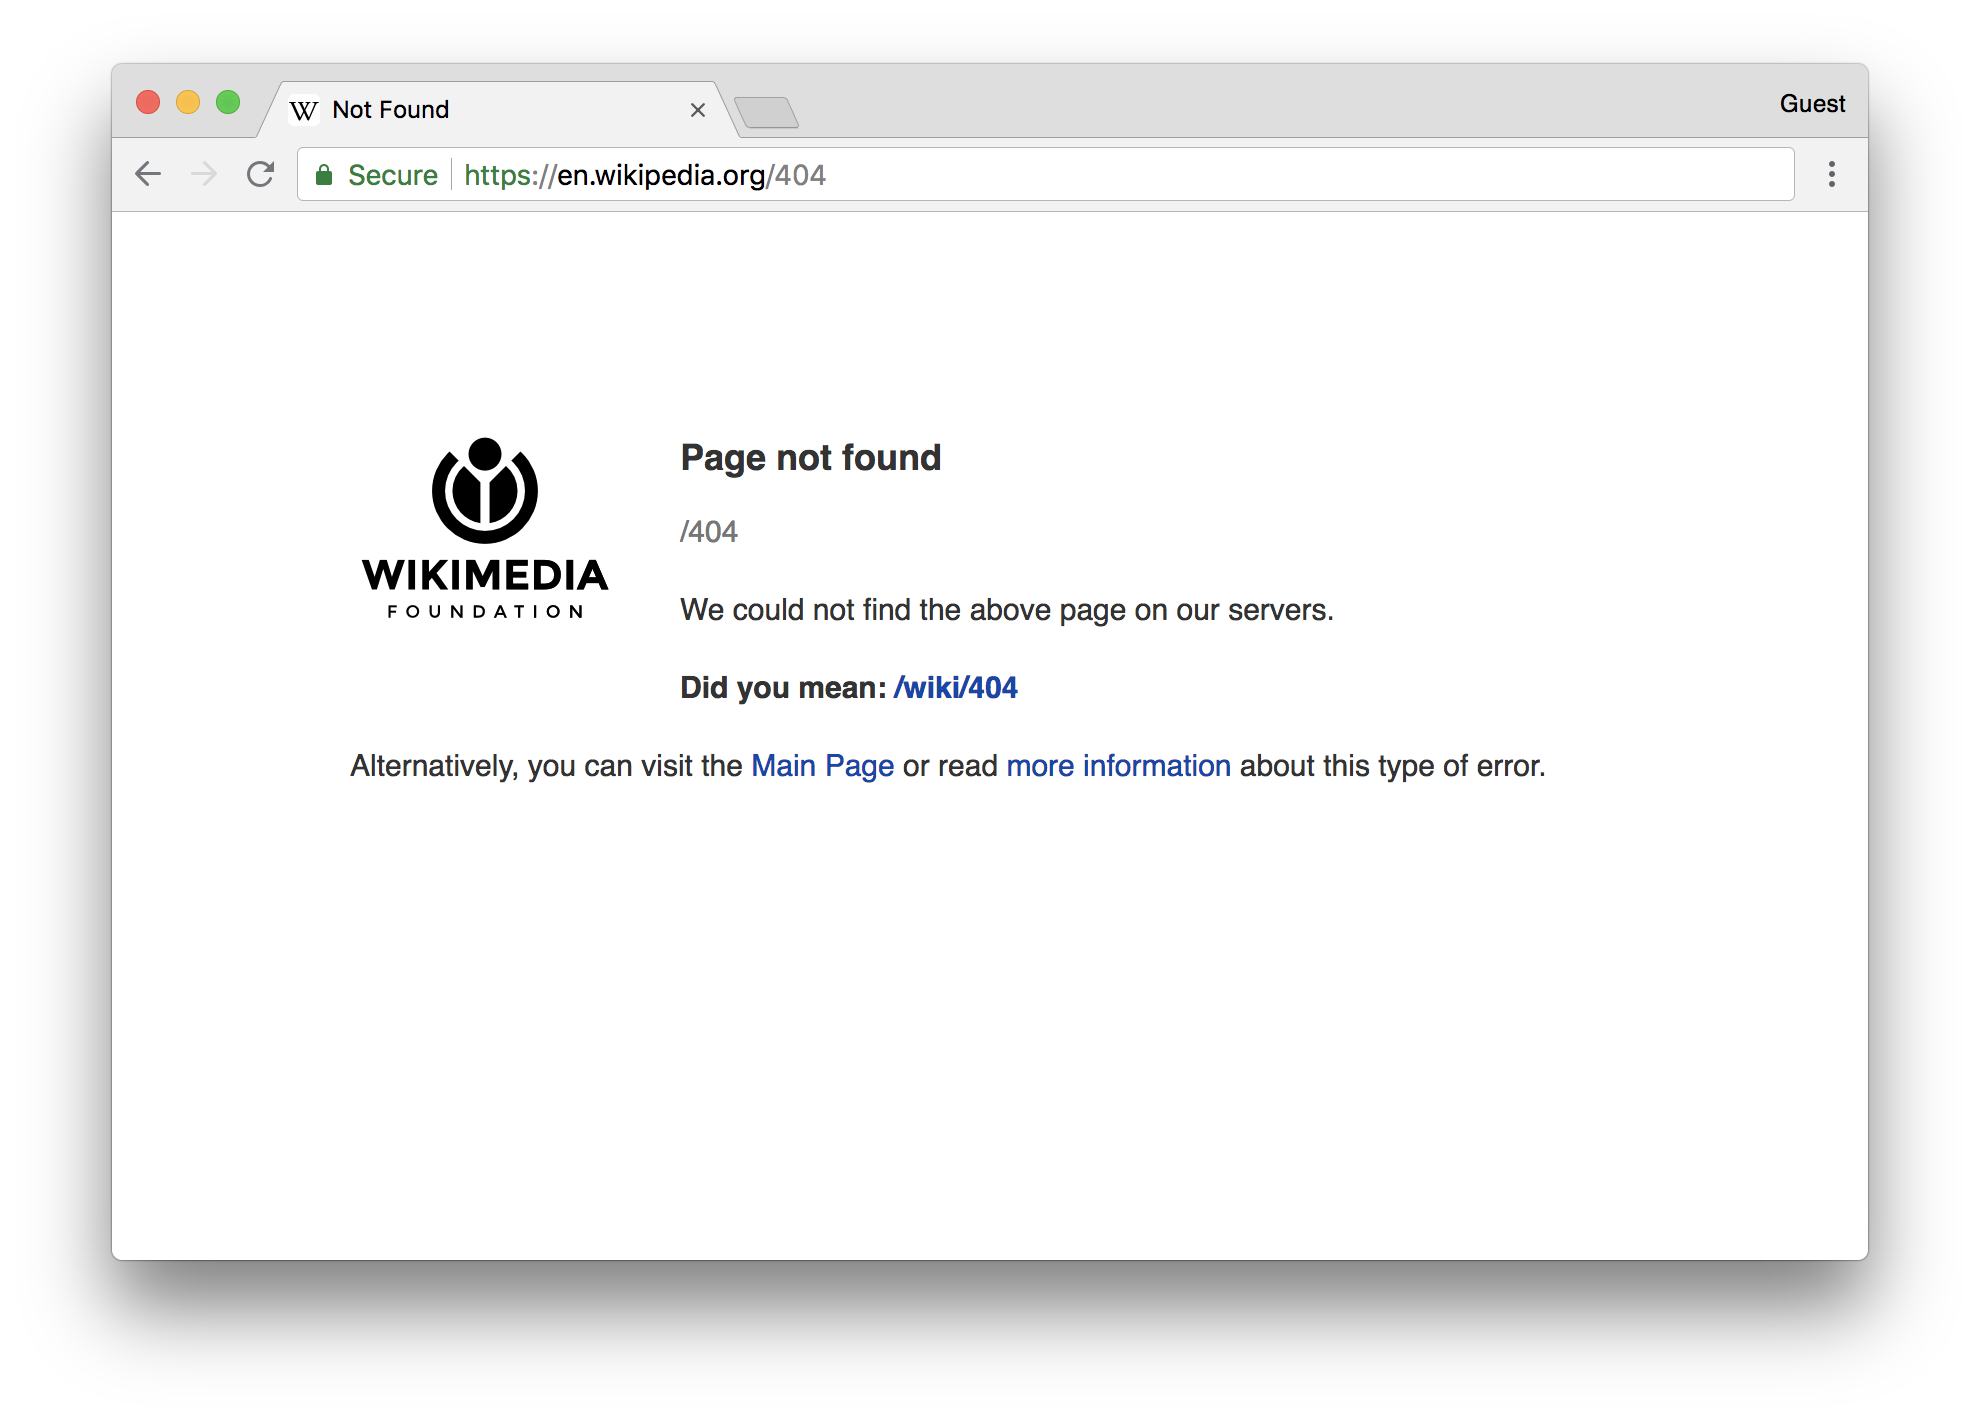
Task: Click the Wikipedia favicon in the tab
Action: (x=304, y=110)
